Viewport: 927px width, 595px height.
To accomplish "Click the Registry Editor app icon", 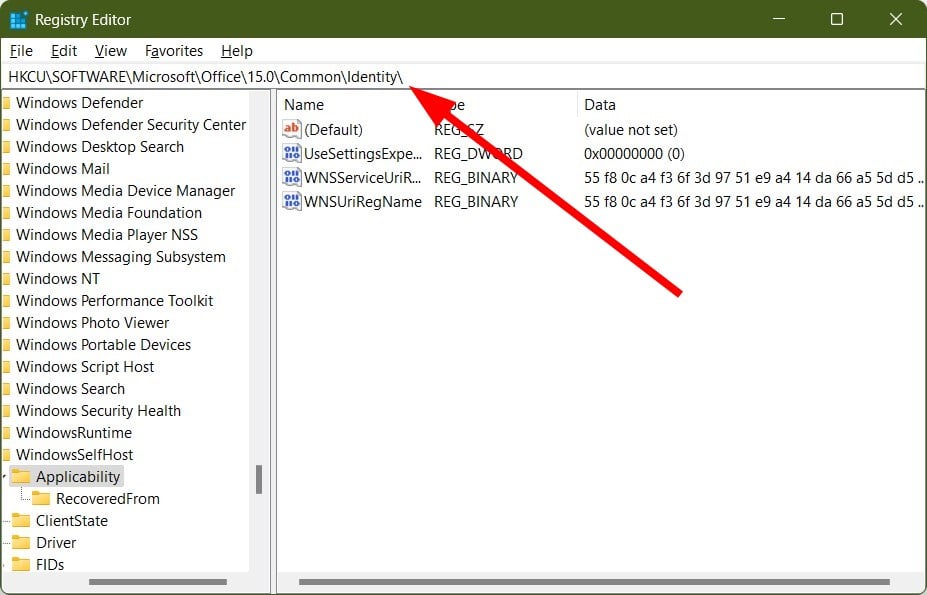I will click(18, 20).
